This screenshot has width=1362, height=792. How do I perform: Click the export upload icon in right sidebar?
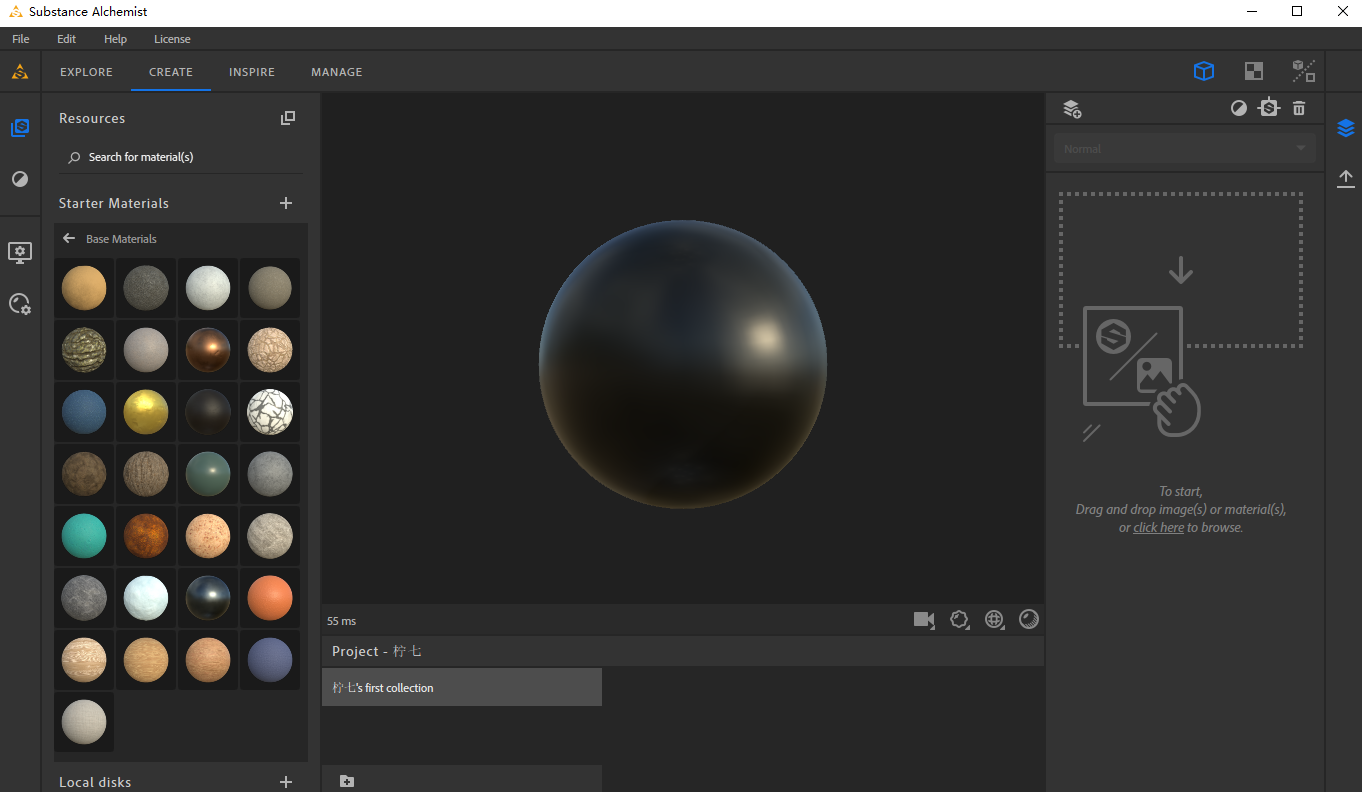[1346, 178]
